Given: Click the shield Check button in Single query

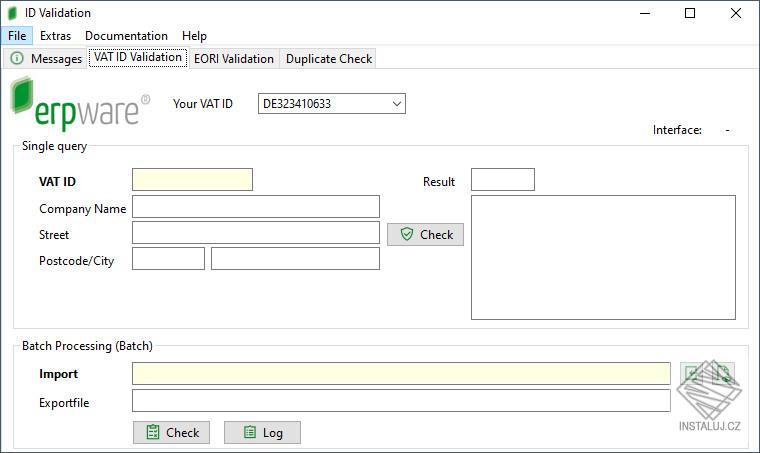Looking at the screenshot, I should [x=426, y=234].
